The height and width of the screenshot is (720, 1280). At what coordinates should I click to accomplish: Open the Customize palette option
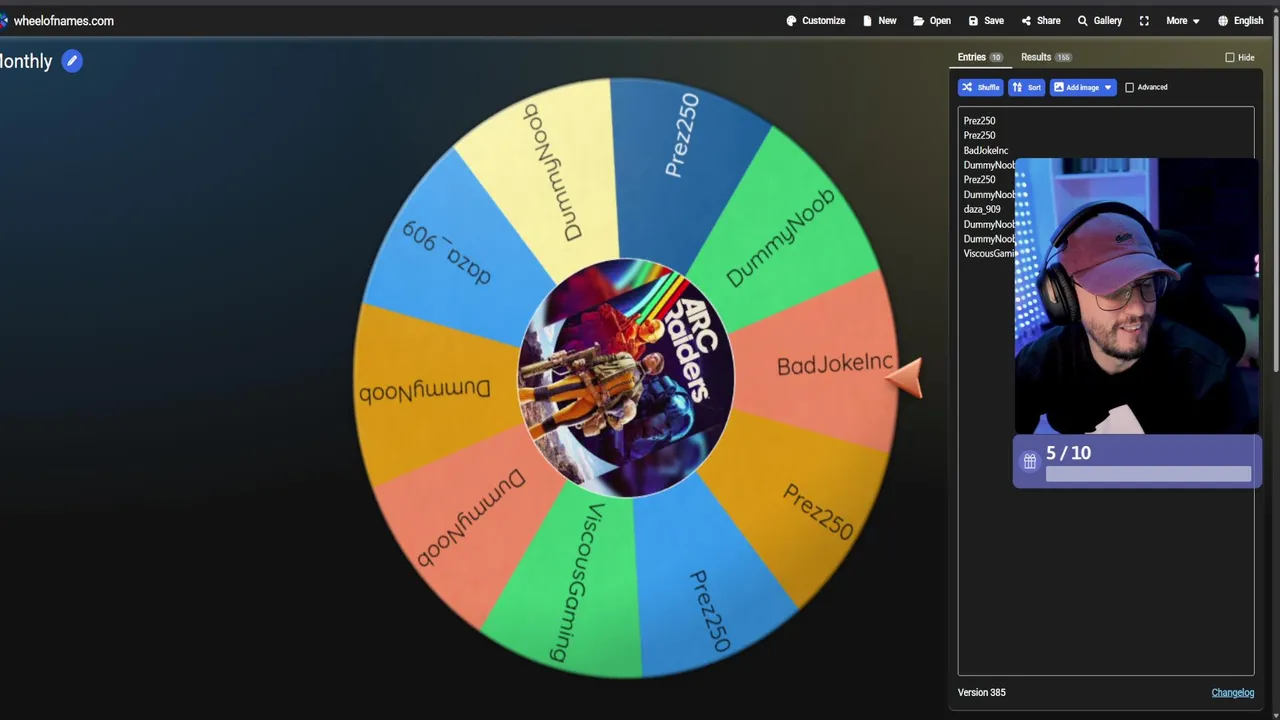tap(815, 20)
